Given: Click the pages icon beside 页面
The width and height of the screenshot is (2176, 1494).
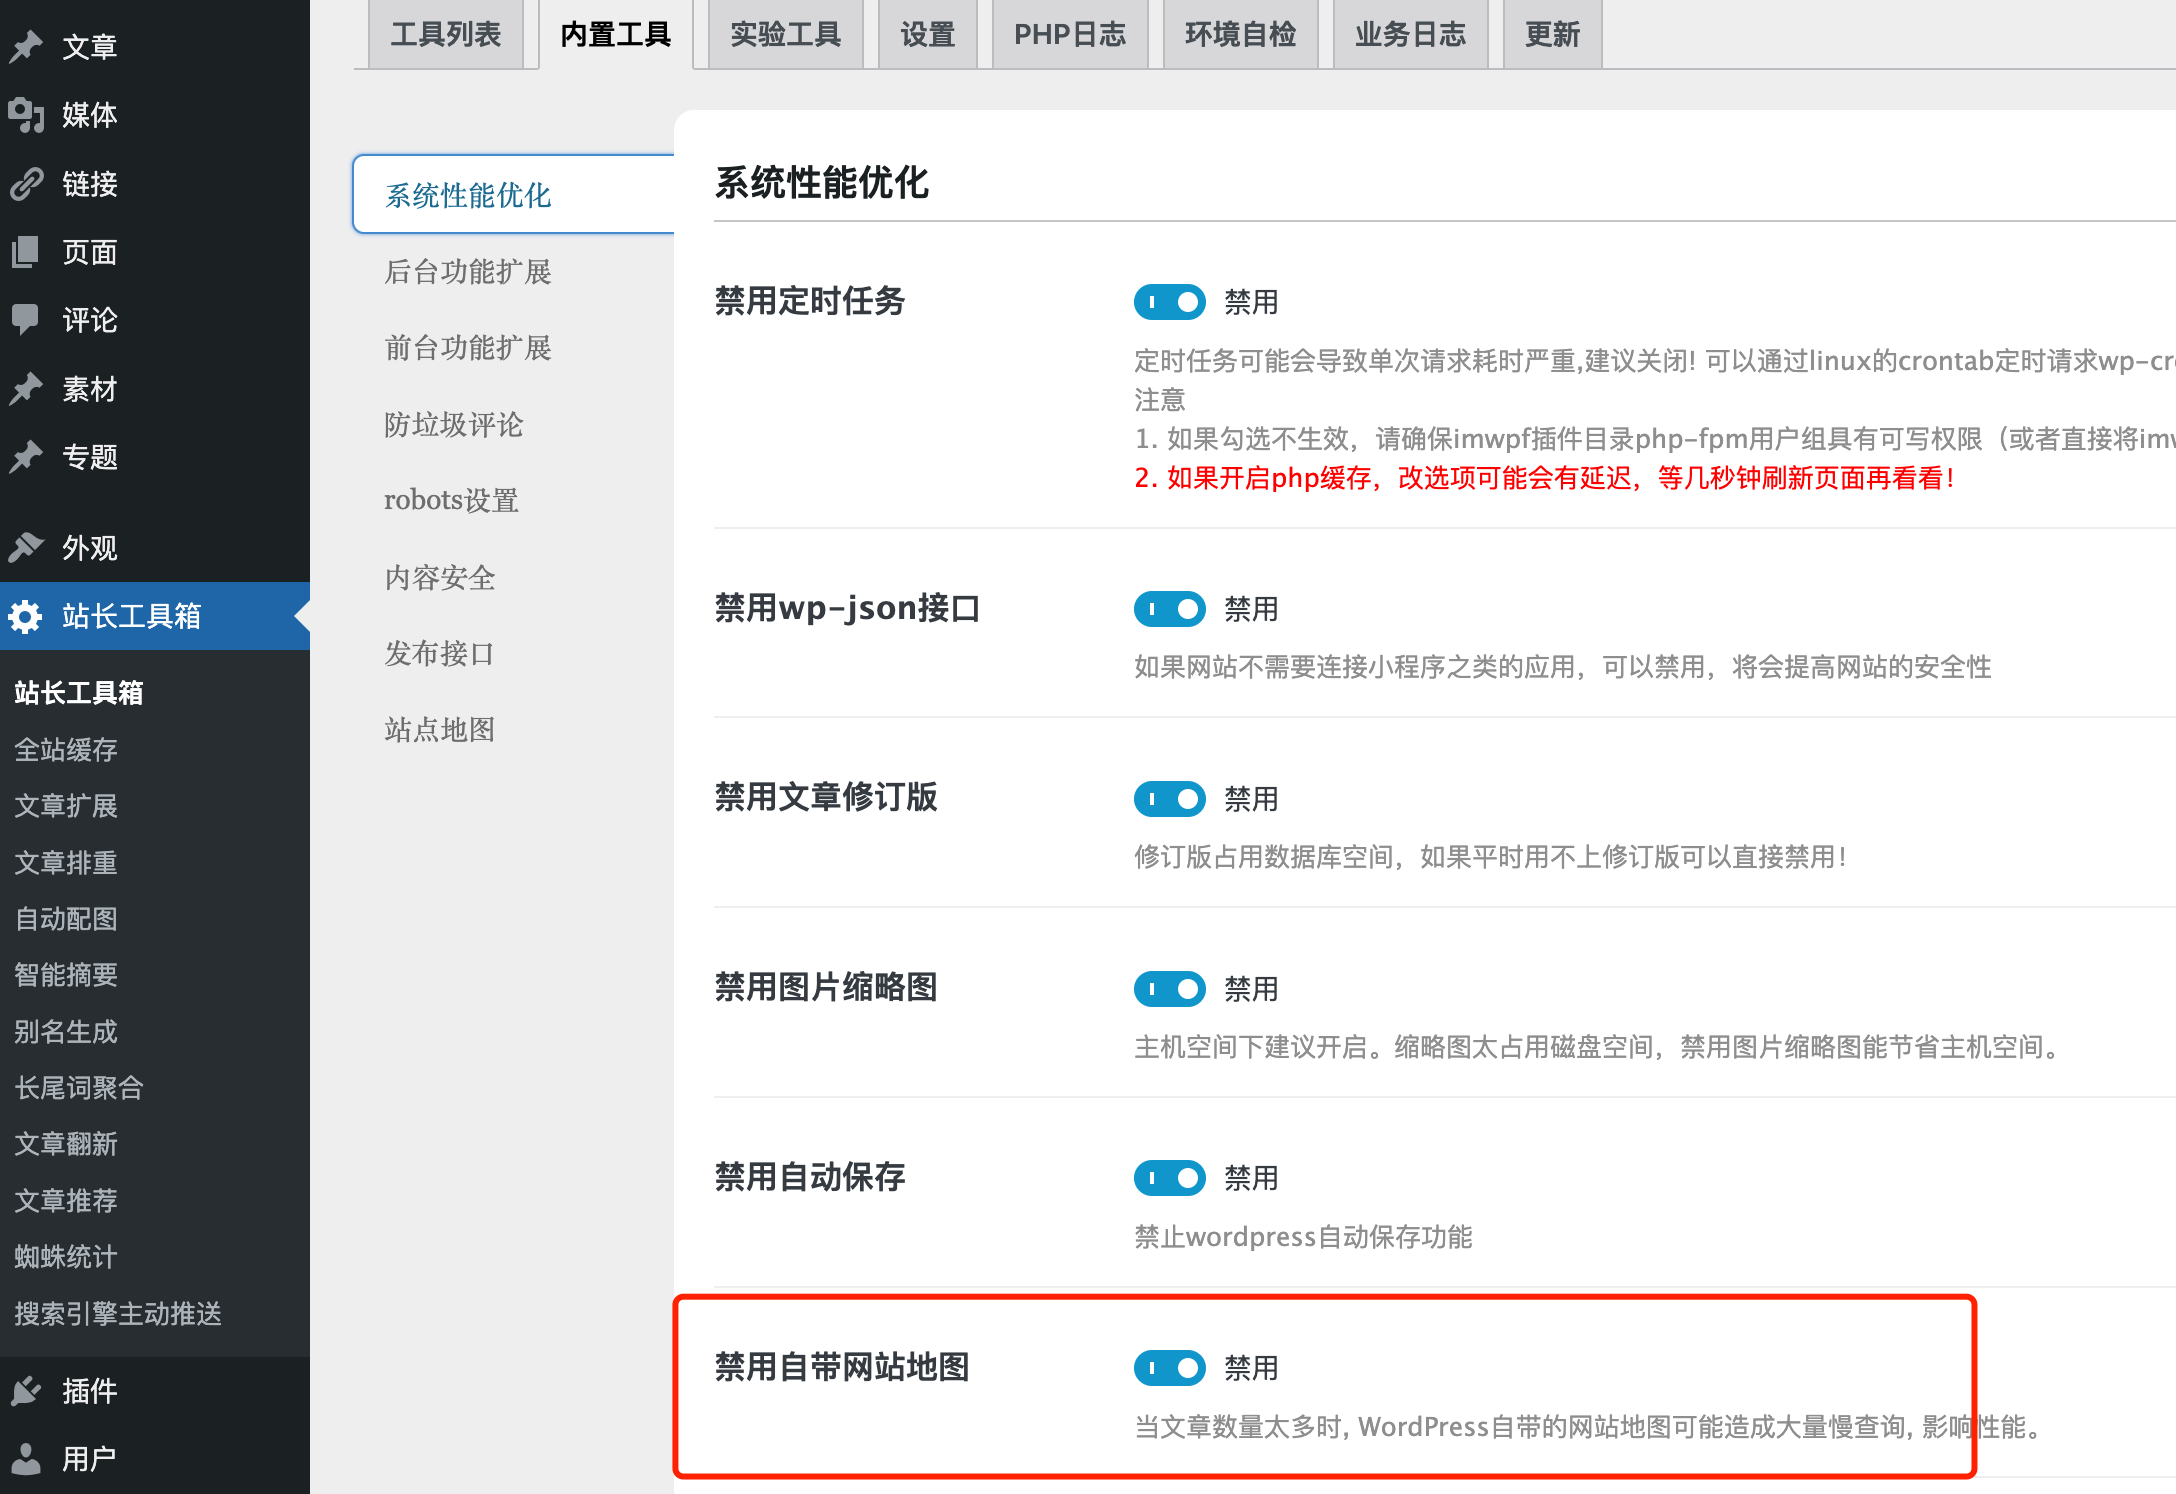Looking at the screenshot, I should coord(26,252).
